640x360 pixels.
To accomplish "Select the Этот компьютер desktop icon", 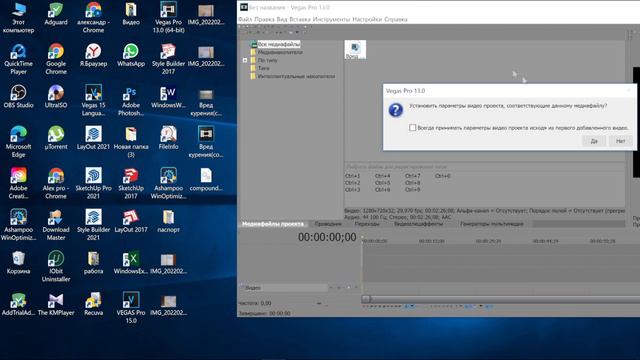I will tap(18, 17).
